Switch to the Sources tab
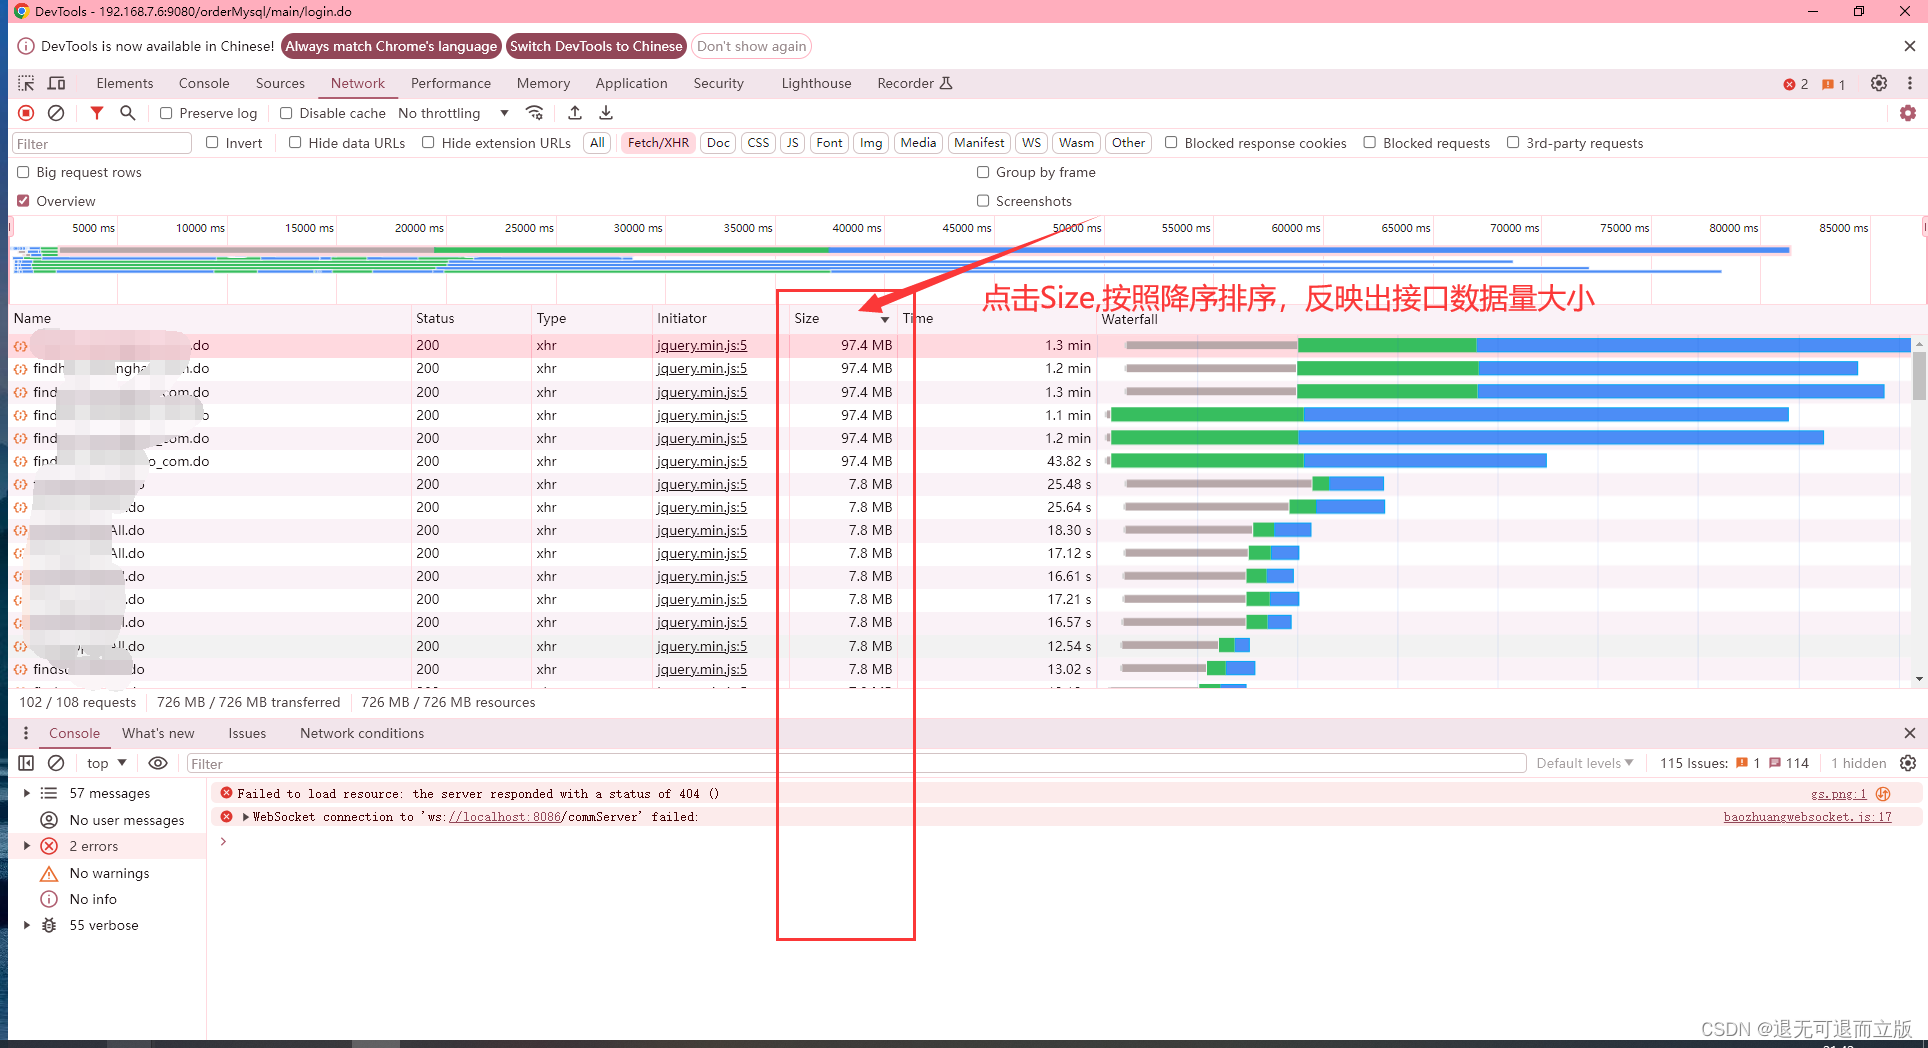 (280, 83)
